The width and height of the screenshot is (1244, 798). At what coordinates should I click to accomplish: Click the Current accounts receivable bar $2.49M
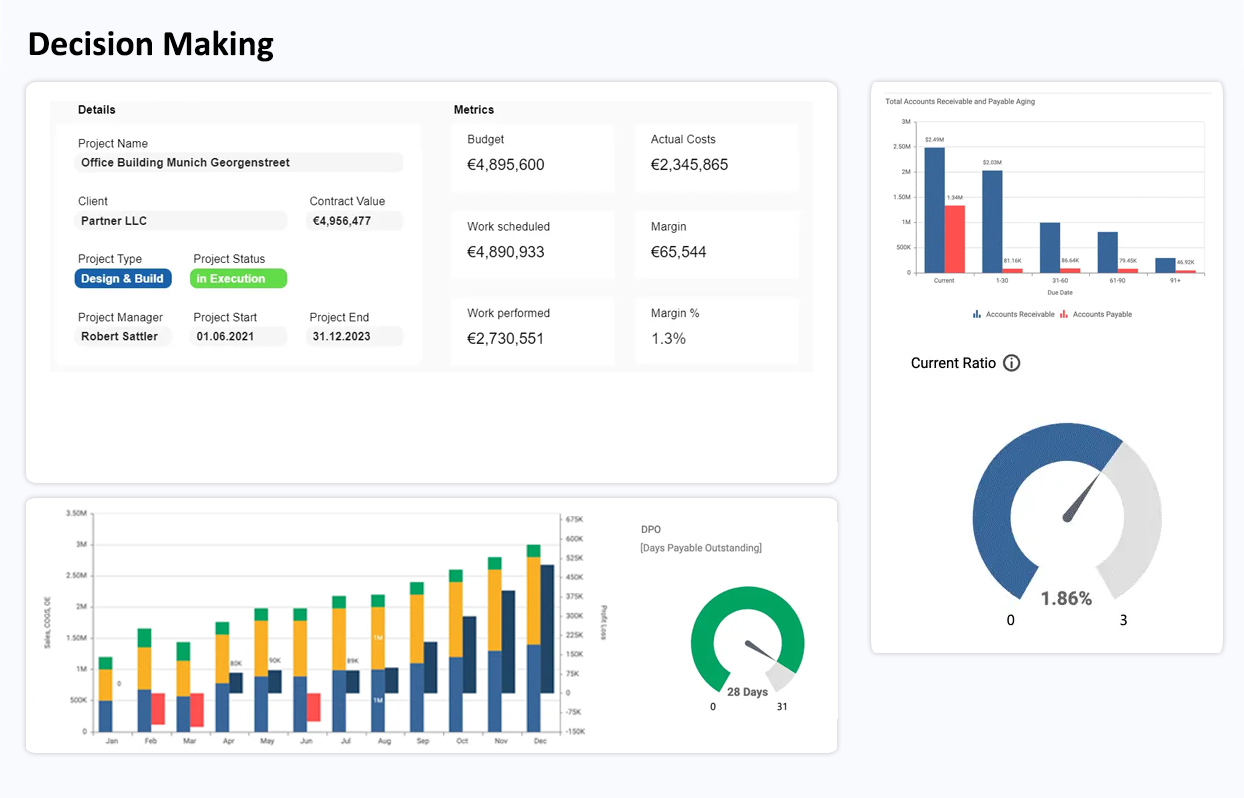pos(934,210)
